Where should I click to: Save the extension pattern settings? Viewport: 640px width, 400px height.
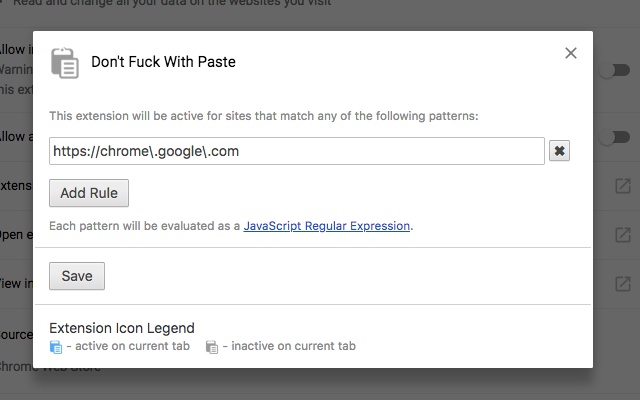click(77, 276)
